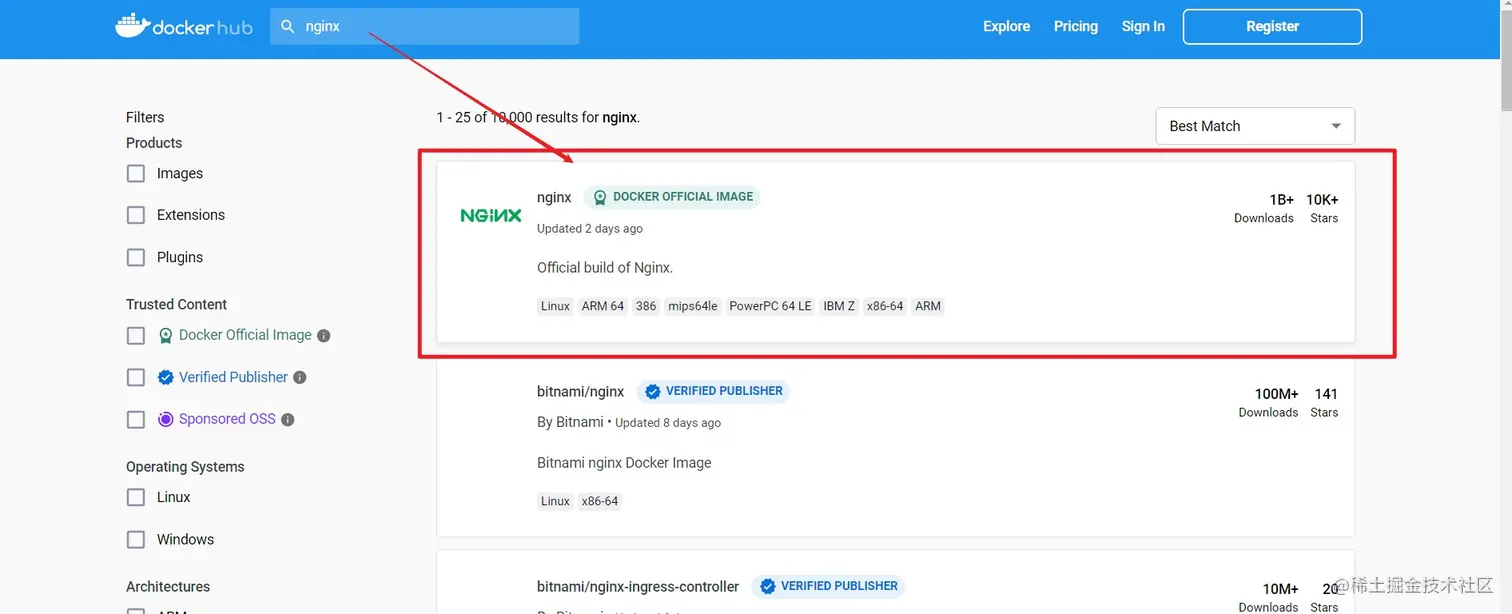Click the purple Sponsored OSS icon in filters
Viewport: 1512px width, 614px height.
[x=166, y=420]
